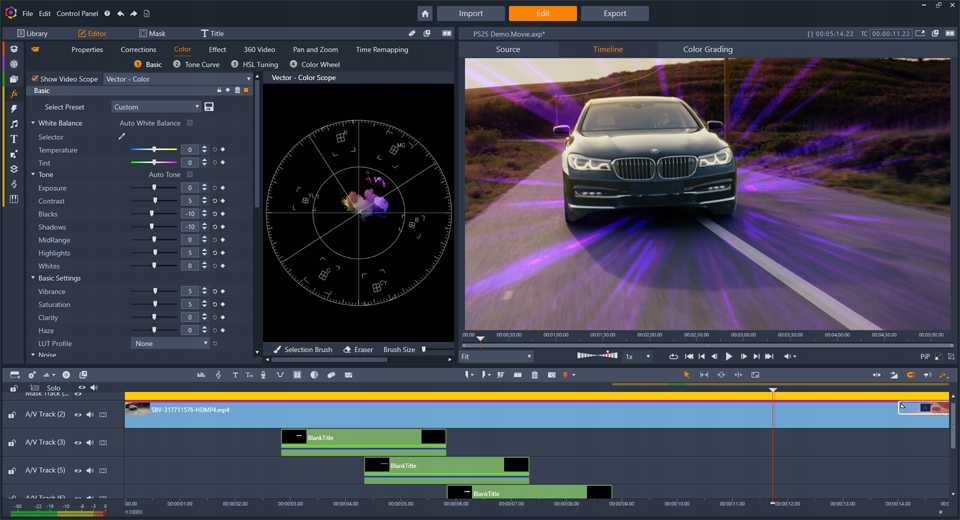This screenshot has width=960, height=520.
Task: Click the Home icon button
Action: pyautogui.click(x=425, y=13)
